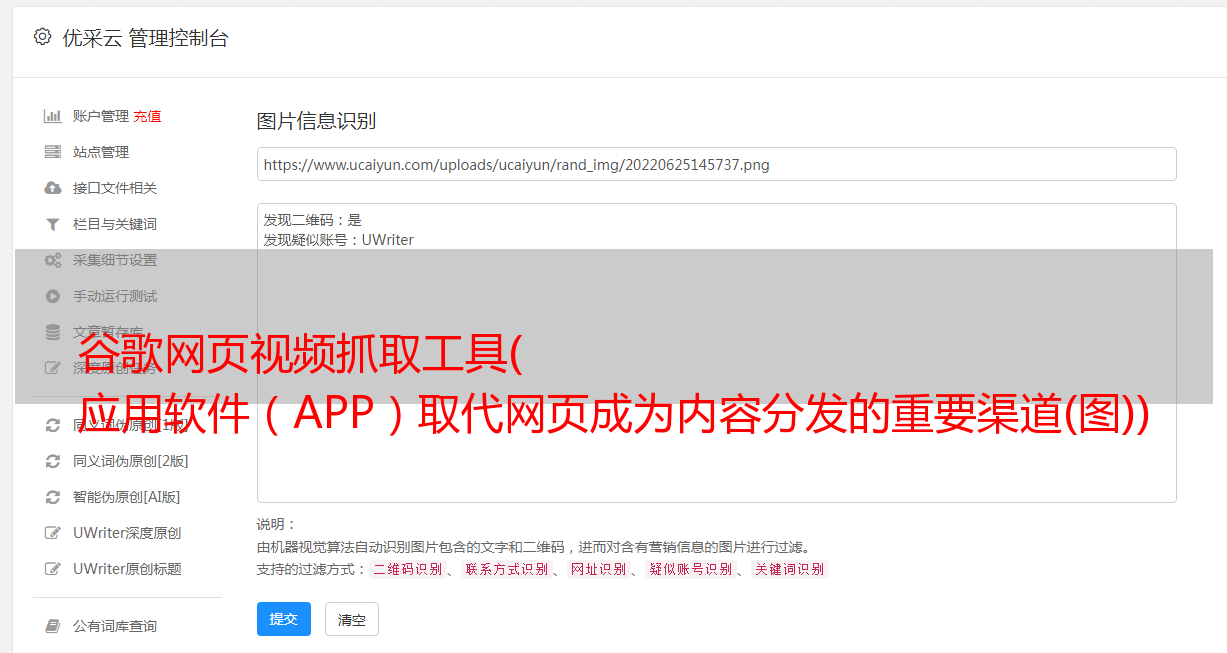Image resolution: width=1227 pixels, height=653 pixels.
Task: Click the edit icon beside UWriter原创标题
Action: tap(53, 569)
